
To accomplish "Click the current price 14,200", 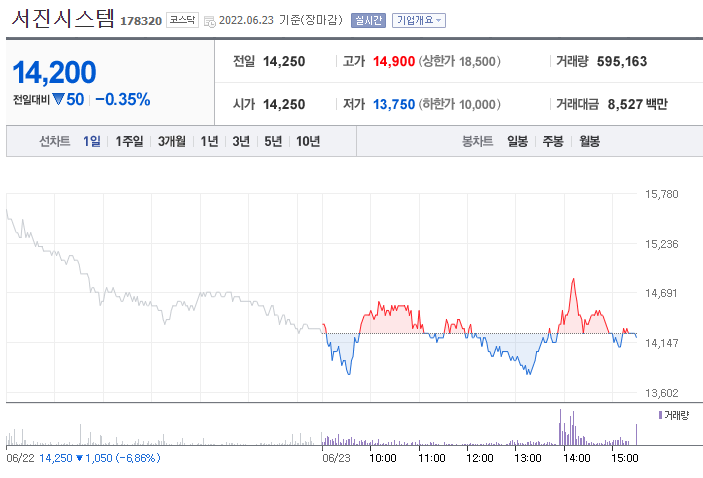I will [54, 72].
